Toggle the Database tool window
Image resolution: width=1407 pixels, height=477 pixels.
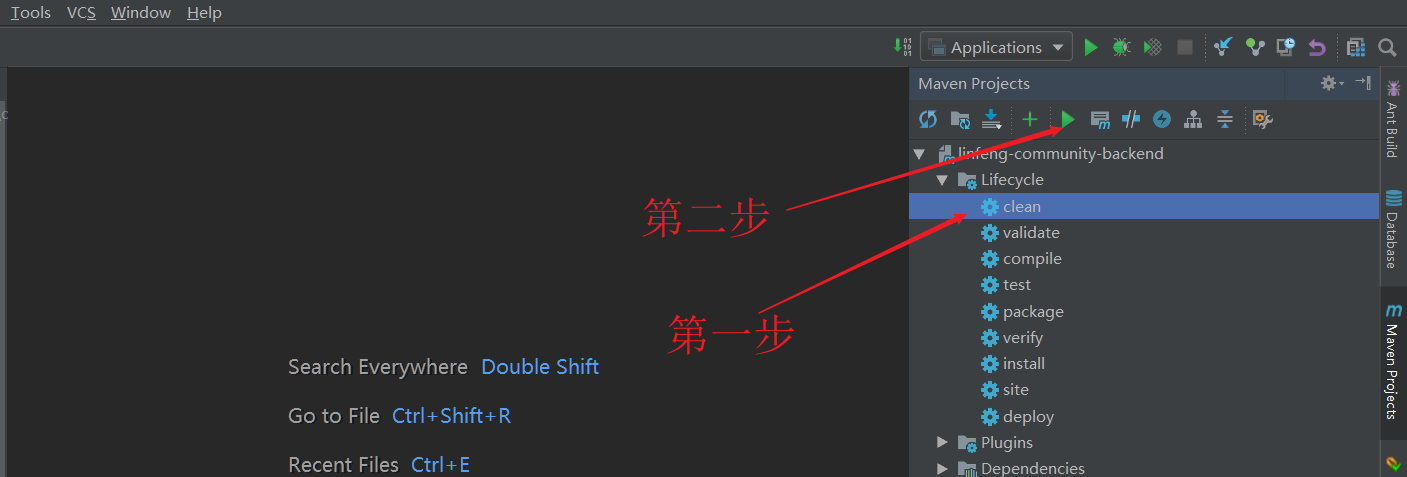[1392, 230]
